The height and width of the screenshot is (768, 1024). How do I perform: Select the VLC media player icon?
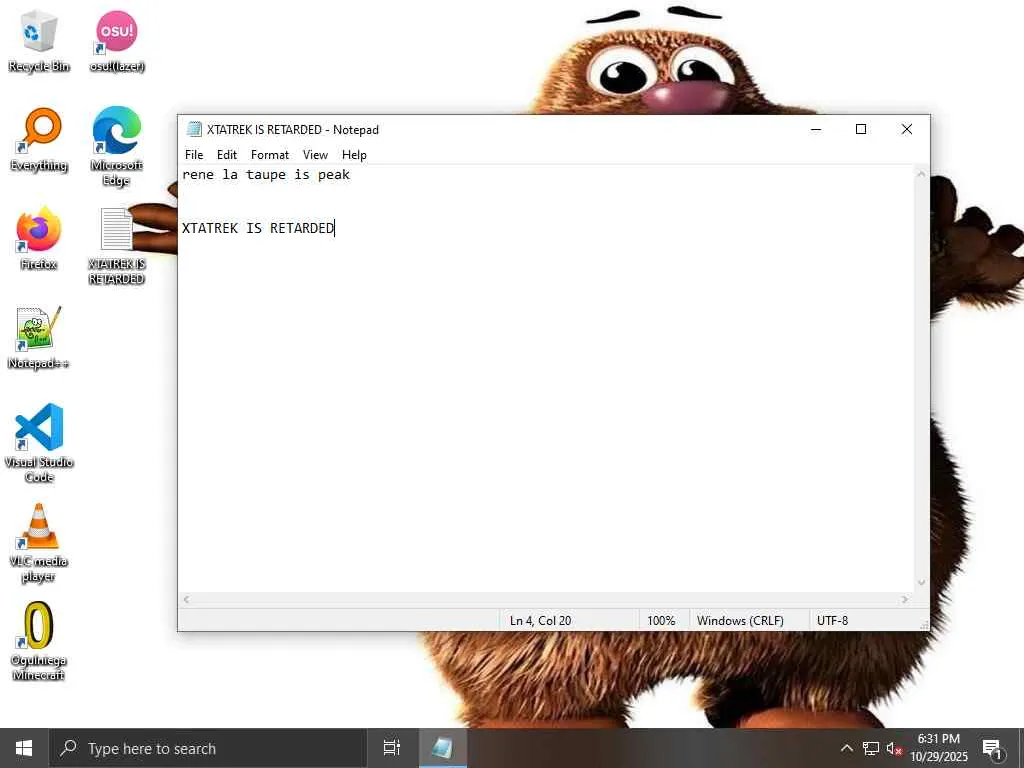click(x=39, y=543)
